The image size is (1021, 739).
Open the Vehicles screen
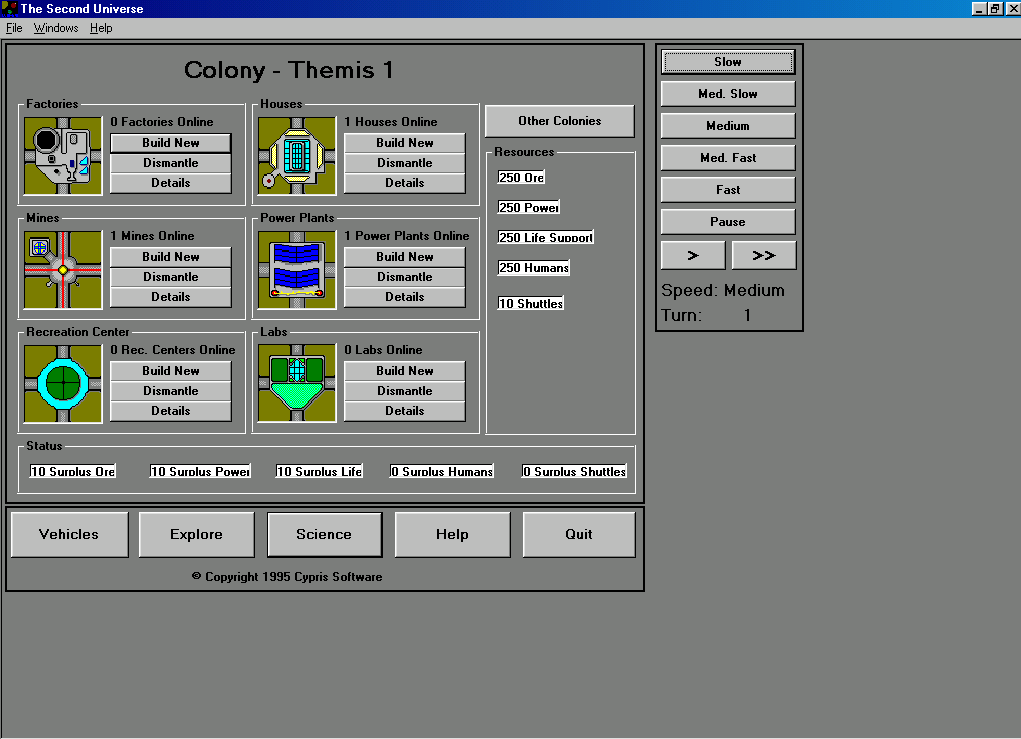69,535
